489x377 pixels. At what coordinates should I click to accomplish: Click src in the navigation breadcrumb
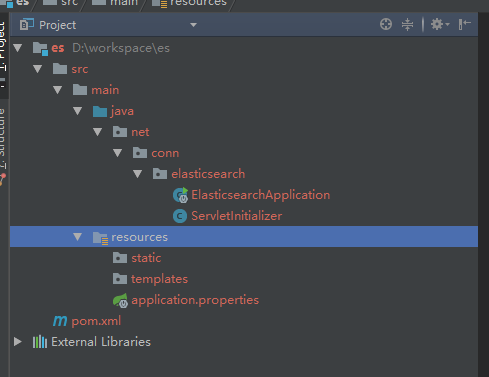(x=69, y=3)
